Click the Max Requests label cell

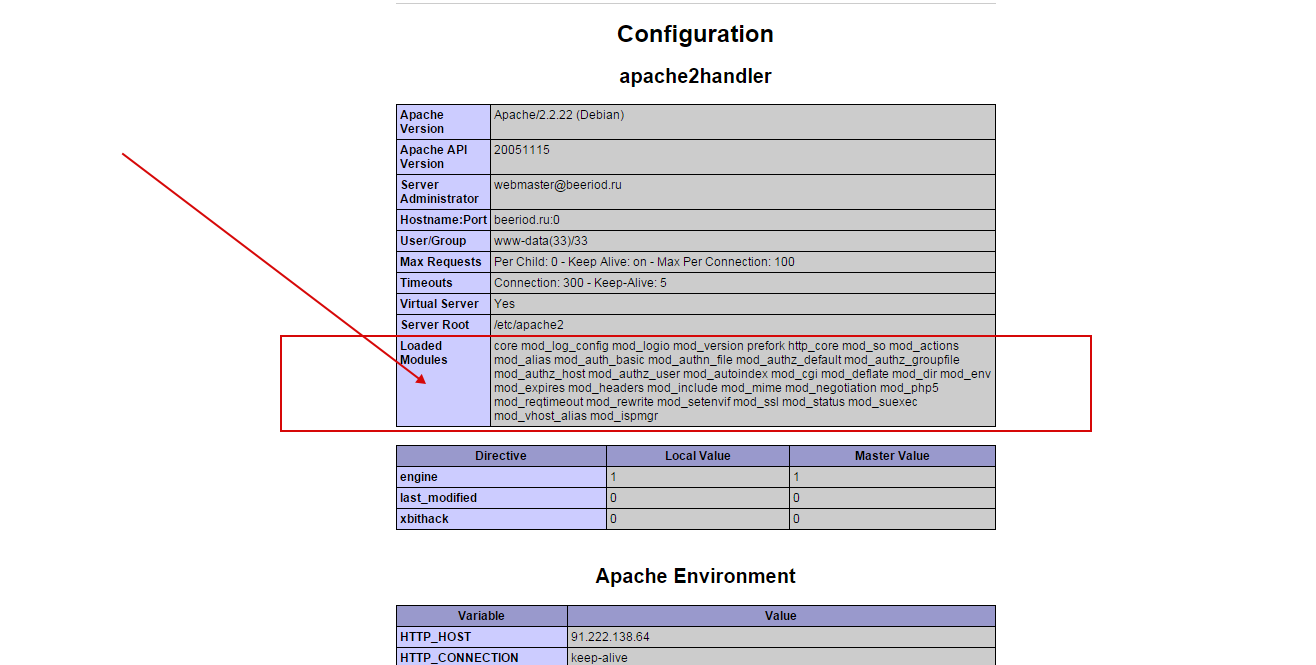tap(440, 262)
